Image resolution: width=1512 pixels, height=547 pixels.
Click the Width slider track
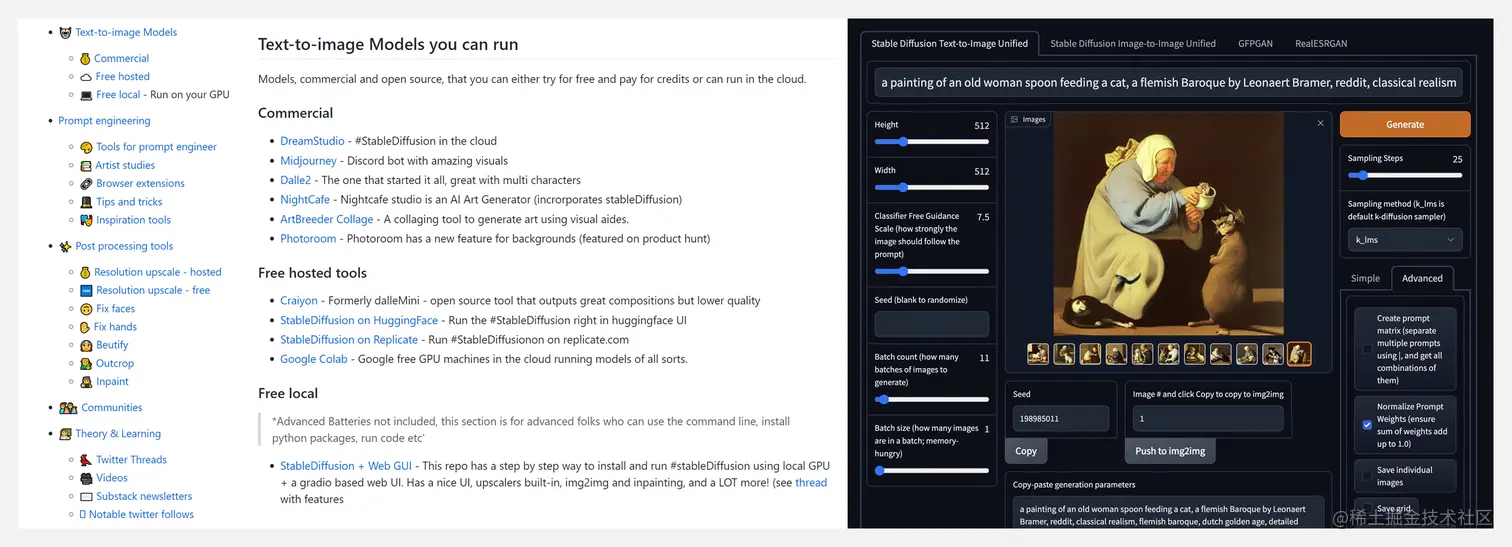coord(931,187)
